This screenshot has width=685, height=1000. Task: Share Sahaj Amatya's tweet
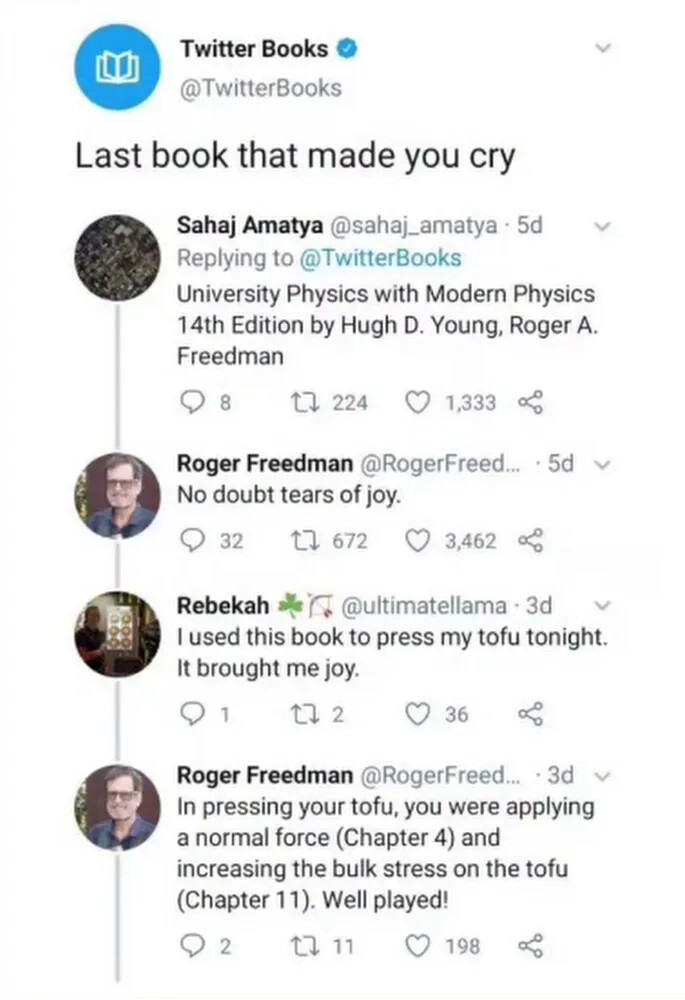tap(530, 403)
